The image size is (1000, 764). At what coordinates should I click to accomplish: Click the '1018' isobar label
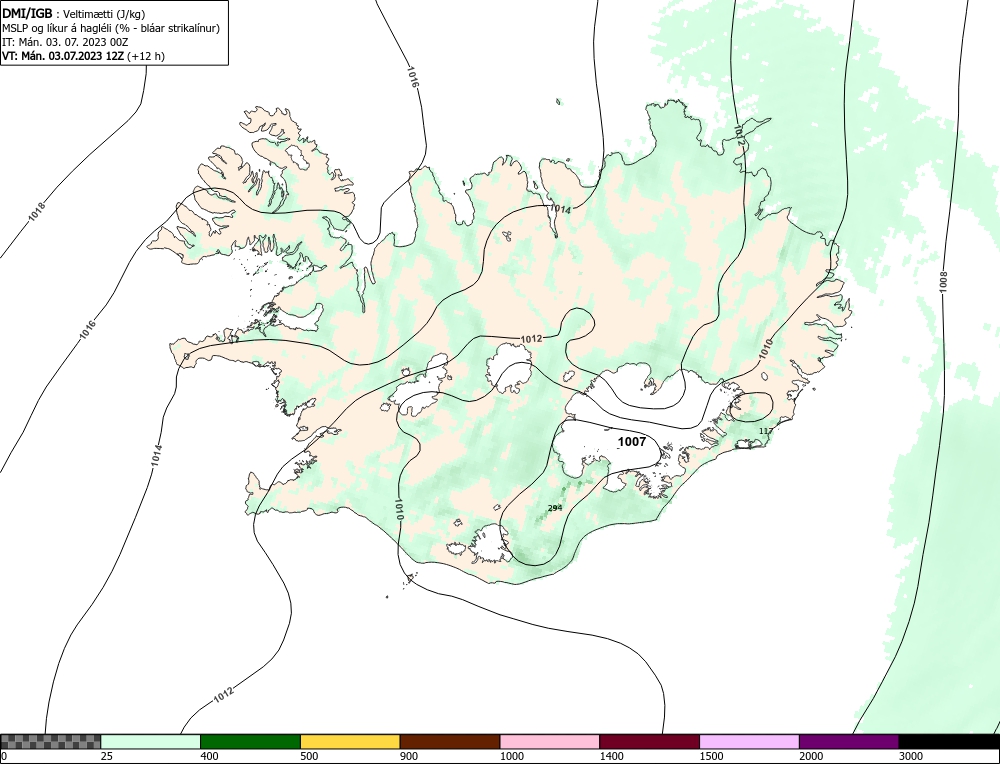38,212
